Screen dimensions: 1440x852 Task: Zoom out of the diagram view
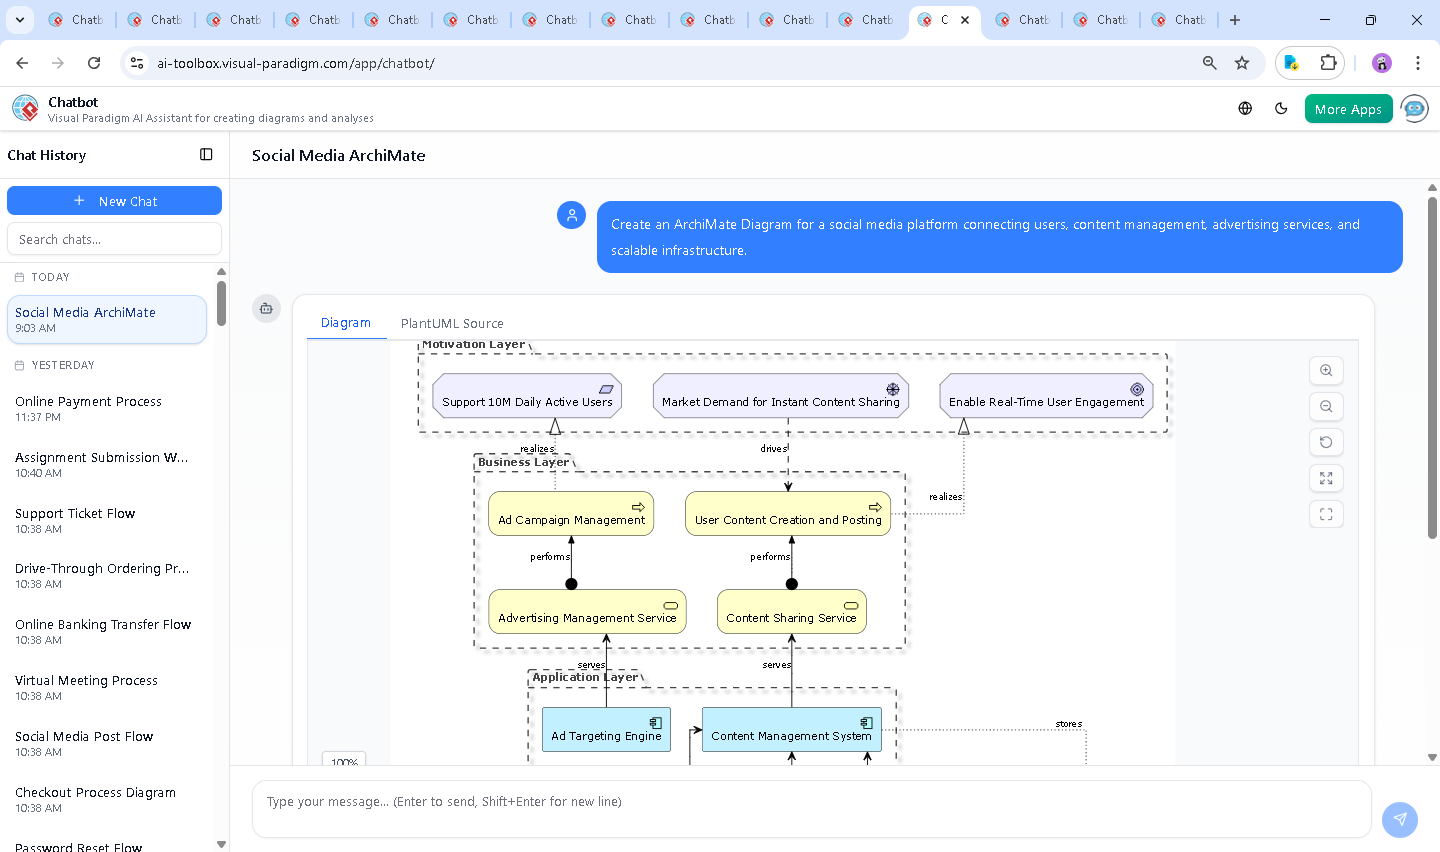(x=1326, y=406)
